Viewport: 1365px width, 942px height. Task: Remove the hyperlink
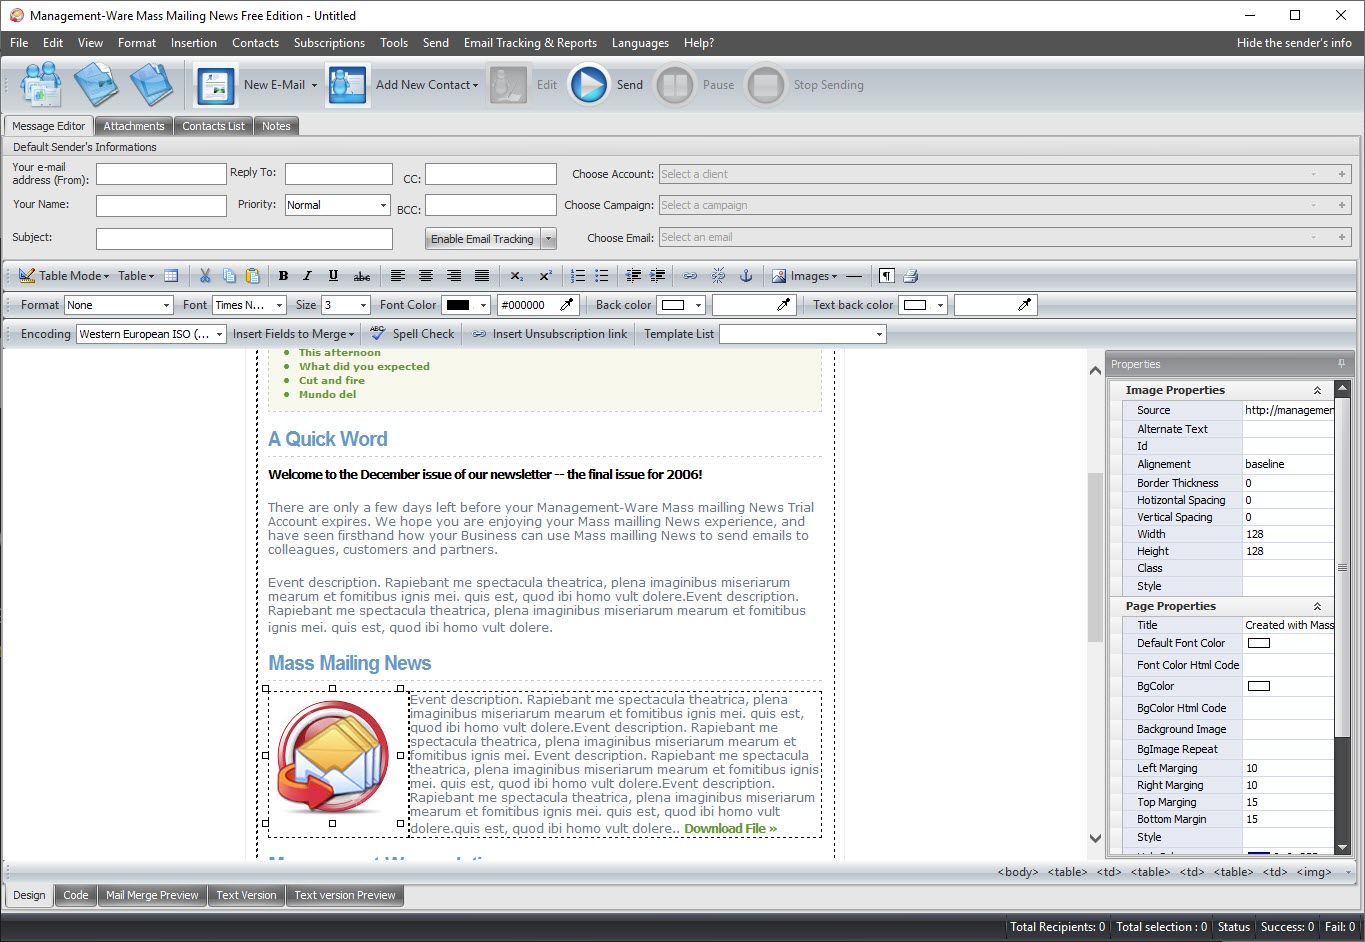[x=718, y=276]
